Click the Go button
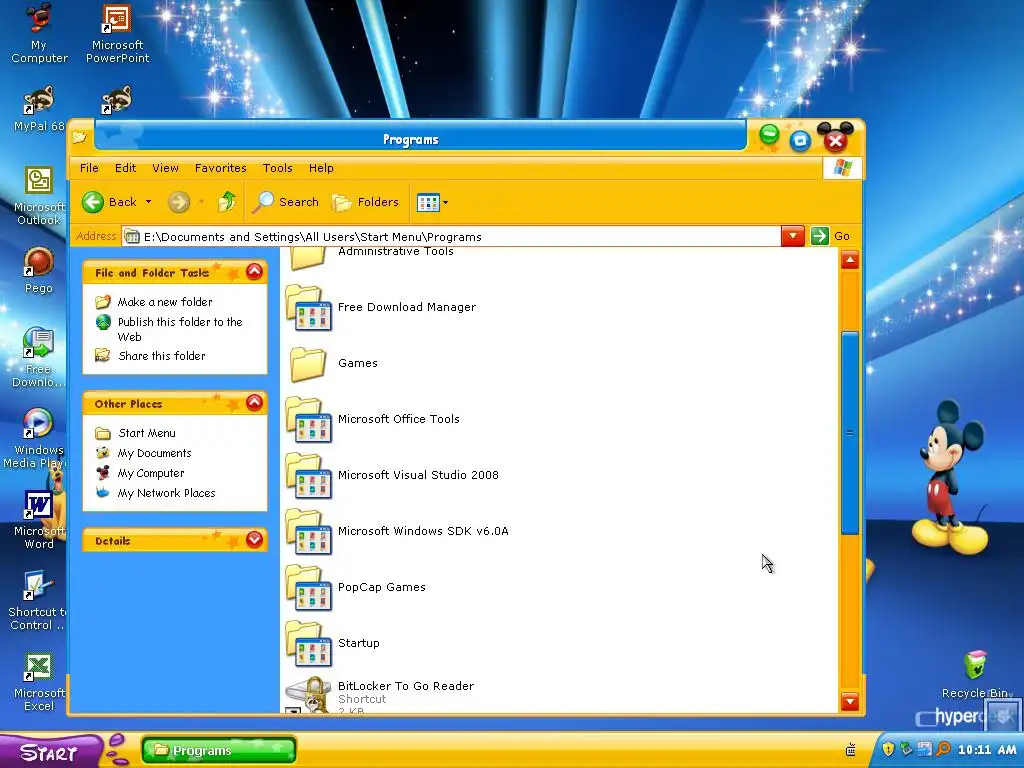Image resolution: width=1024 pixels, height=768 pixels. click(x=831, y=236)
